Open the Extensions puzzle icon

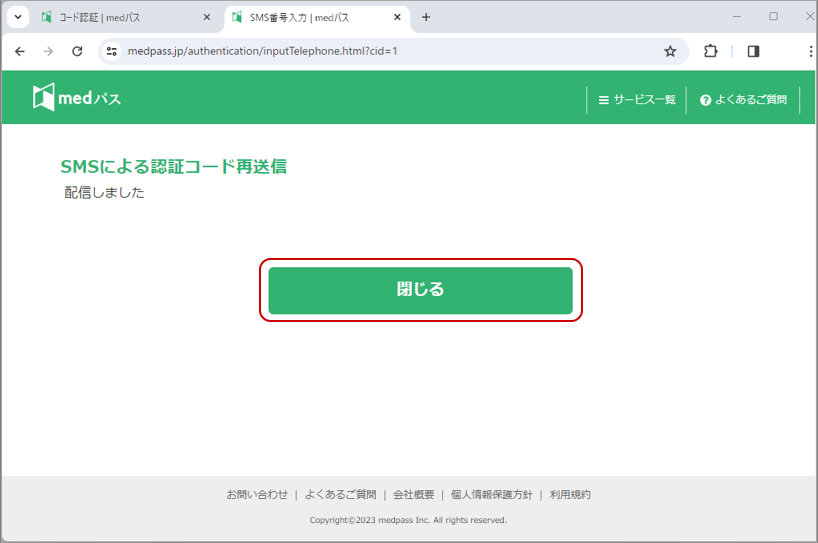click(x=711, y=51)
